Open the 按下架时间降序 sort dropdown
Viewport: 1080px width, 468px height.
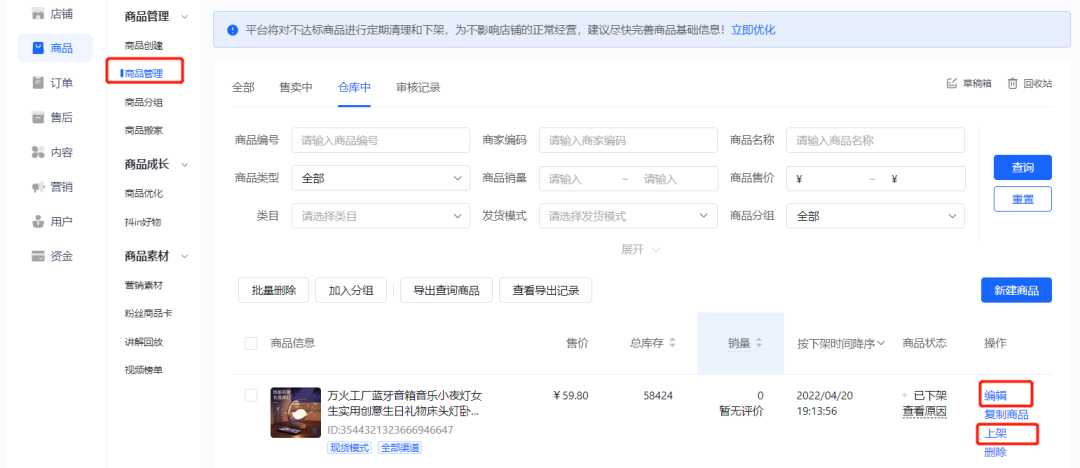[841, 343]
